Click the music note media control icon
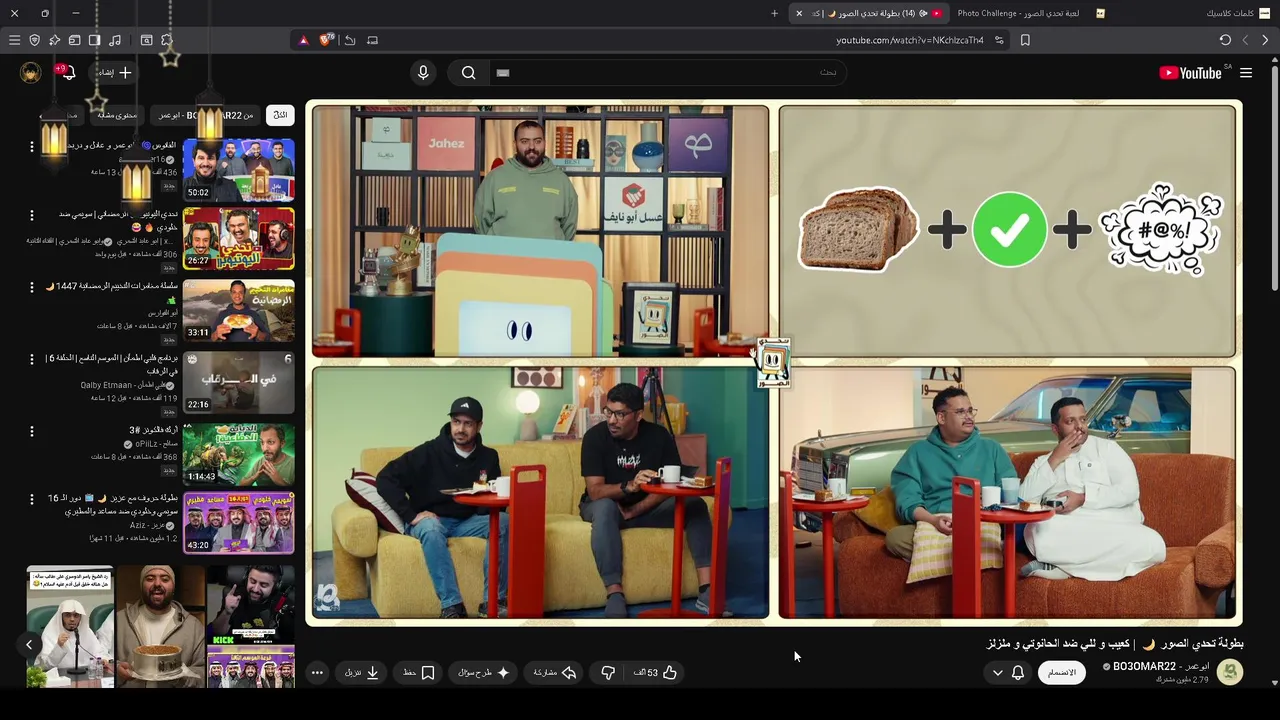 [115, 40]
